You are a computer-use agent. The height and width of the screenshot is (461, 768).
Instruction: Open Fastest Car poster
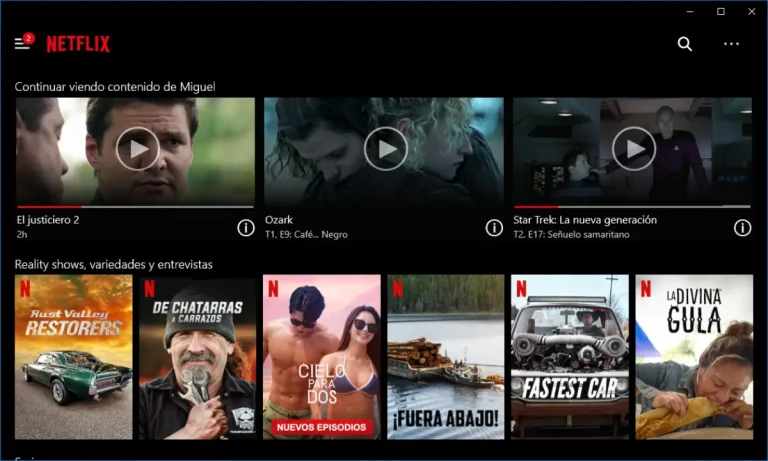pyautogui.click(x=570, y=357)
